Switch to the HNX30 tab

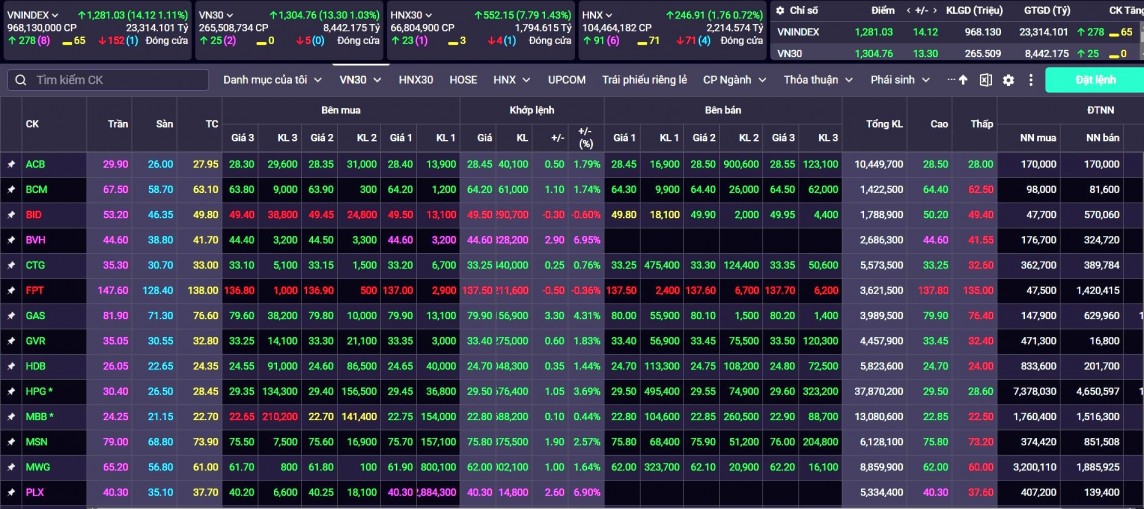pyautogui.click(x=416, y=80)
